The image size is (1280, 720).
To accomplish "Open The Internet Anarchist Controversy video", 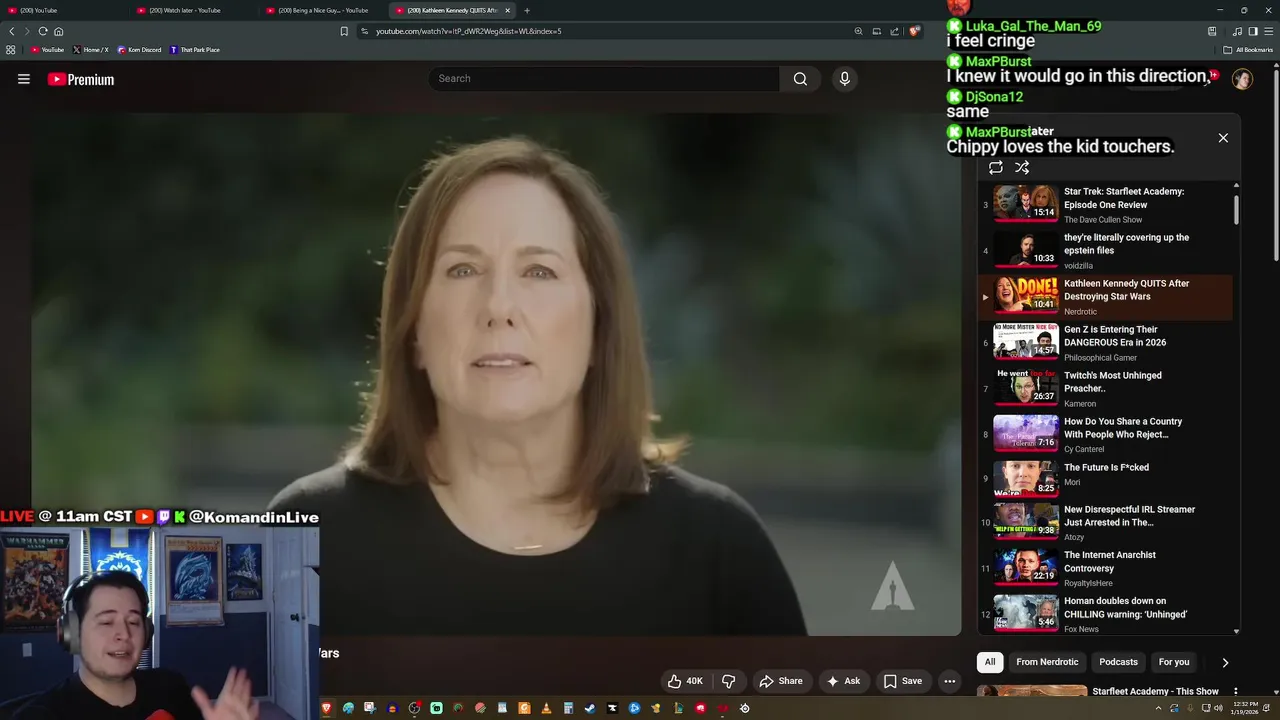I will pos(1105,569).
